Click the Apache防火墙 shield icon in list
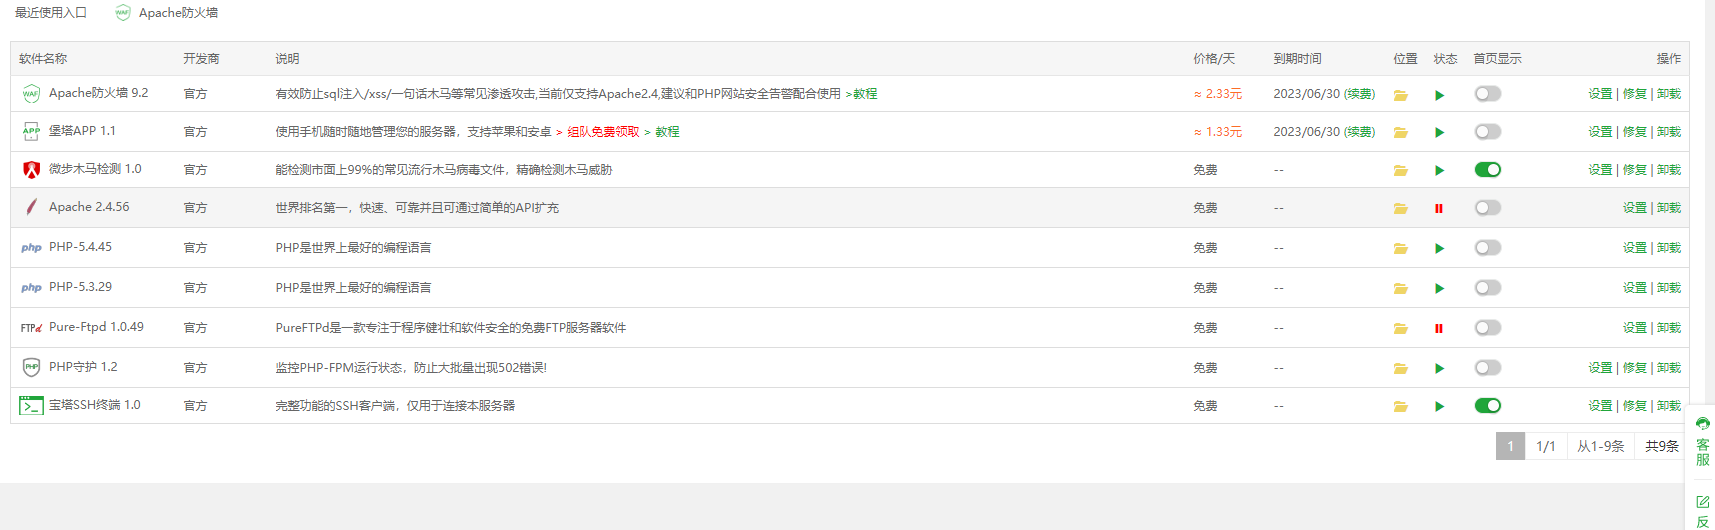The width and height of the screenshot is (1715, 530). click(31, 94)
